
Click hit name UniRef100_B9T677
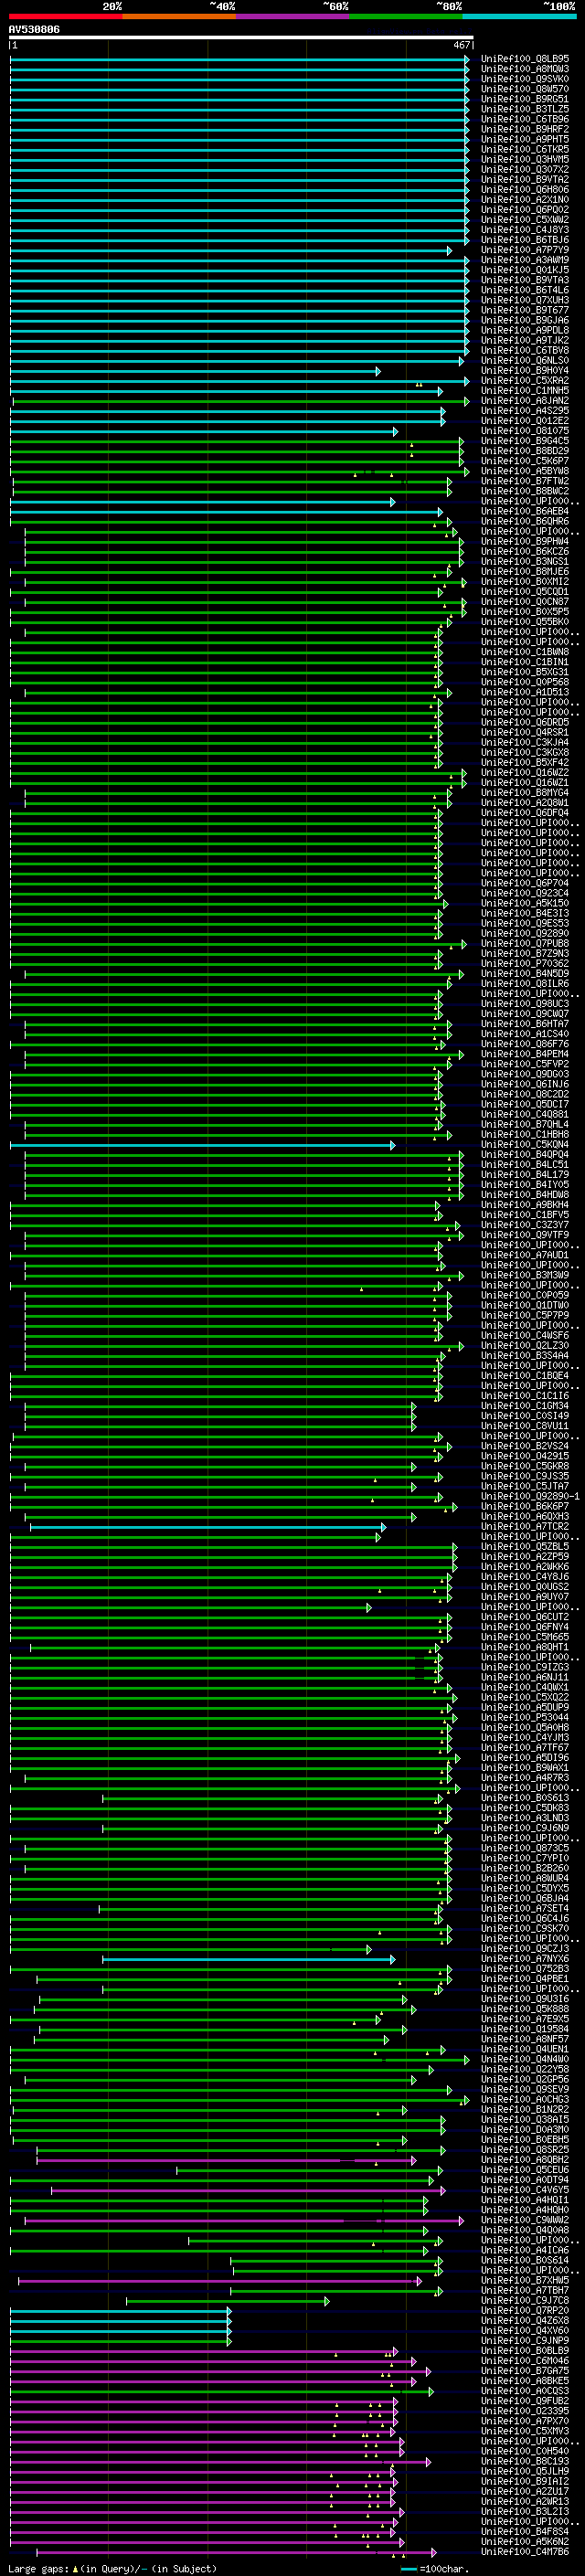(525, 310)
